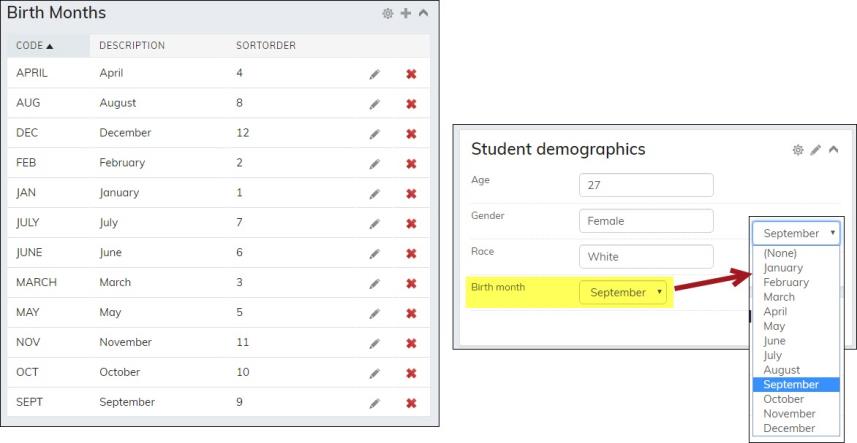Viewport: 857px width, 443px height.
Task: Open the Birth month dropdown
Action: coord(625,293)
